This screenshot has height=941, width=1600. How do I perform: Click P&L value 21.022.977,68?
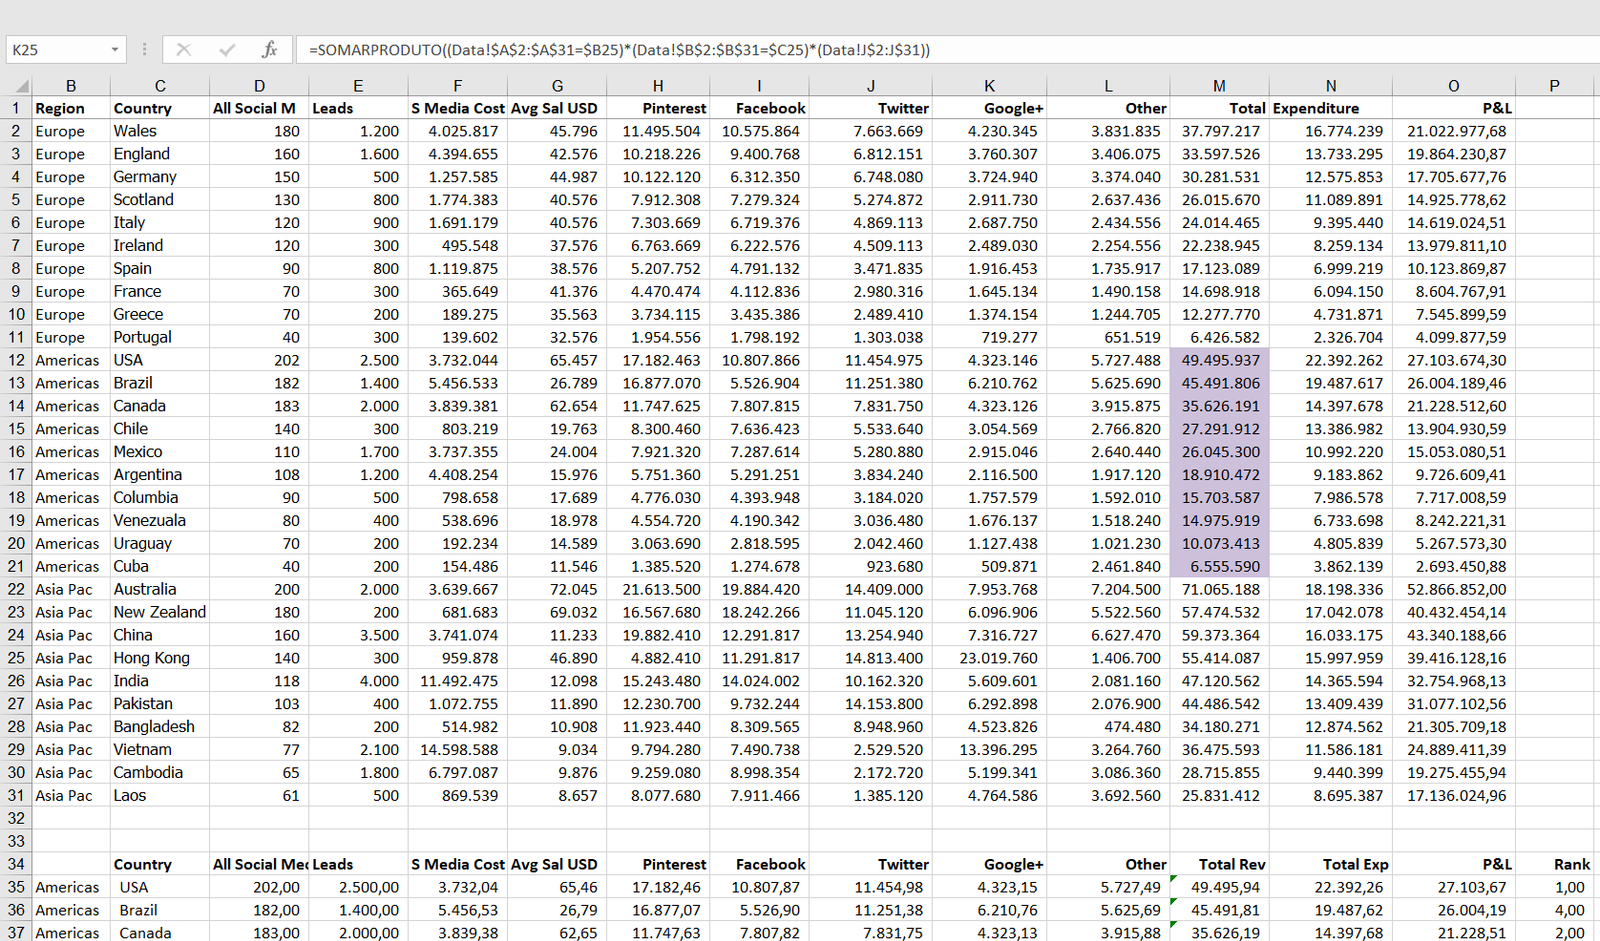pos(1456,131)
